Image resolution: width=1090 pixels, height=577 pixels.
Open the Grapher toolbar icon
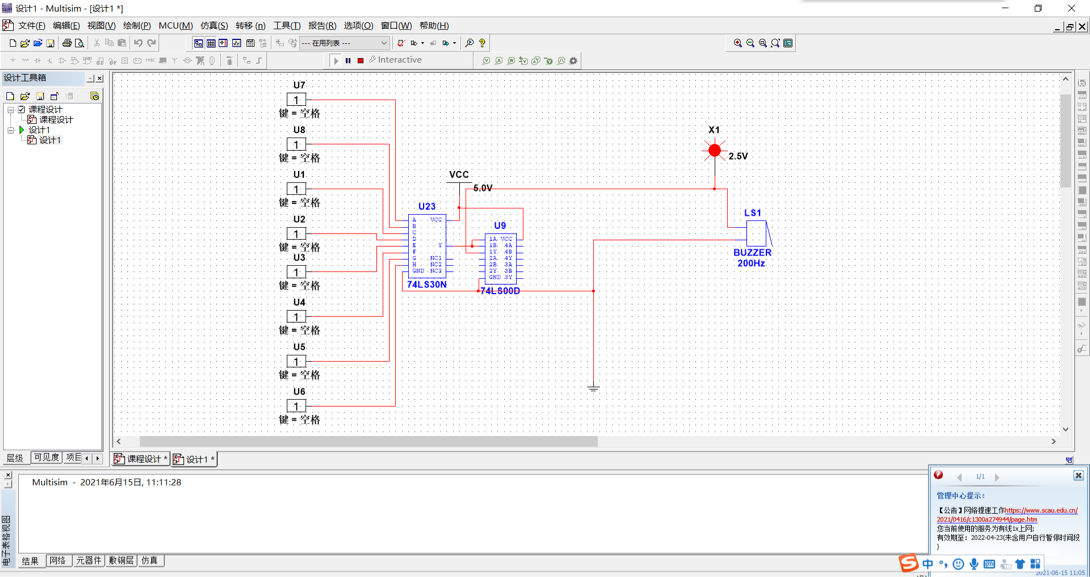pos(237,43)
